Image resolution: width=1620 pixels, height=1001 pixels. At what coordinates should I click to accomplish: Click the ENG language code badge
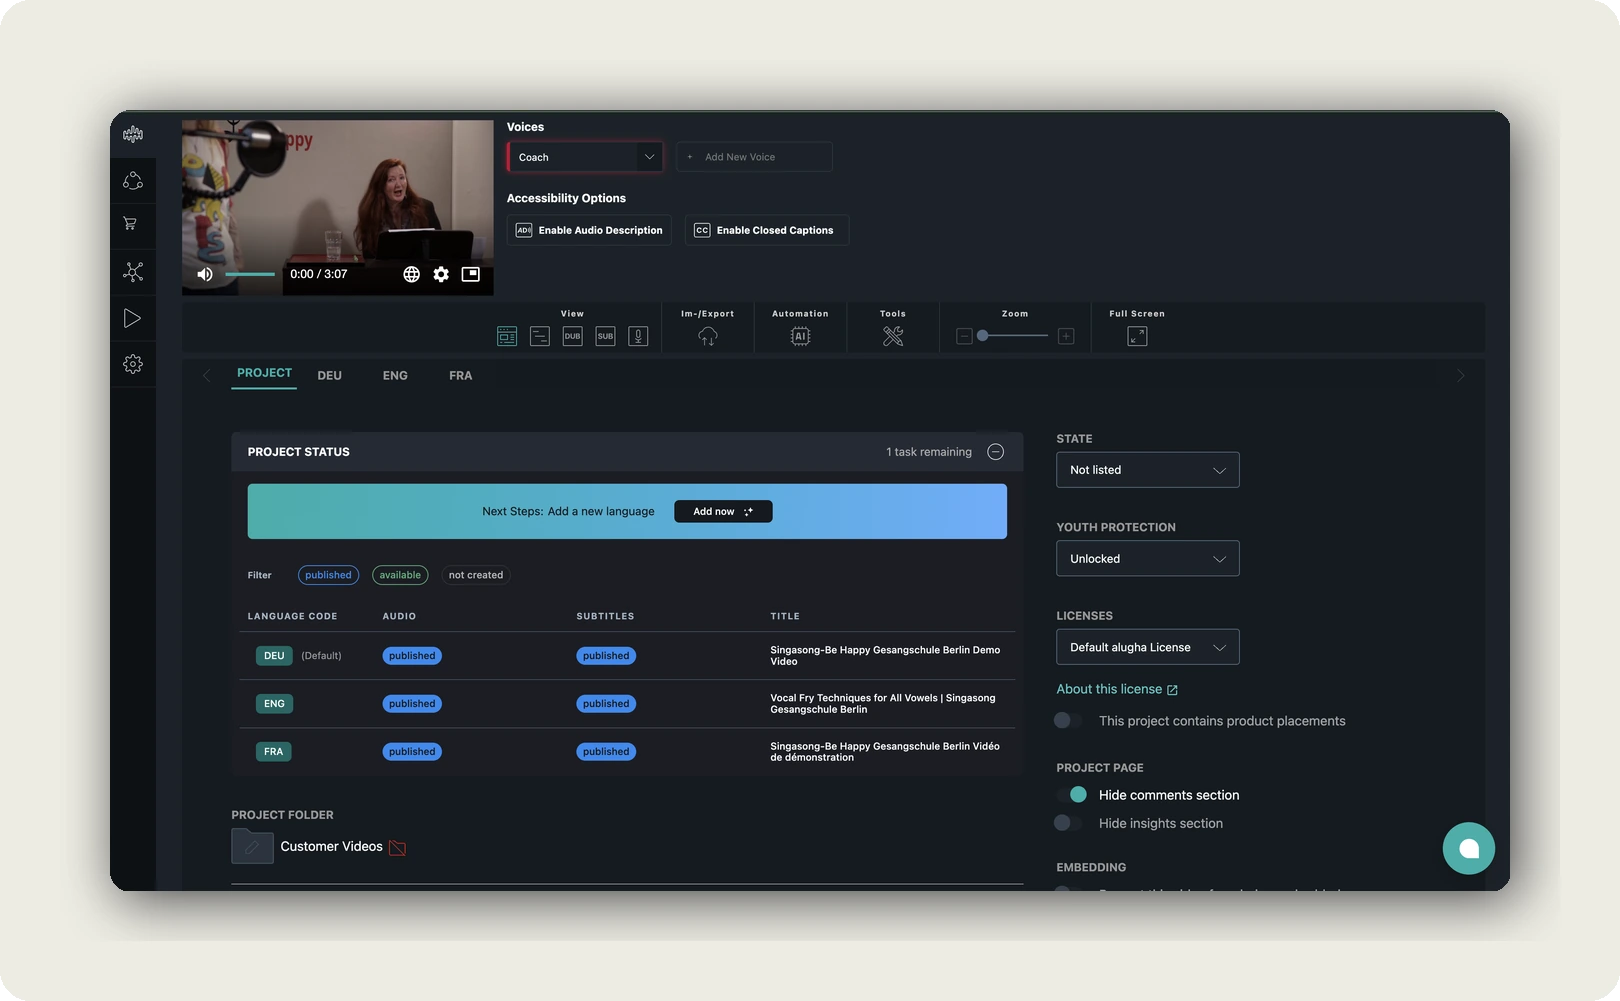coord(274,704)
